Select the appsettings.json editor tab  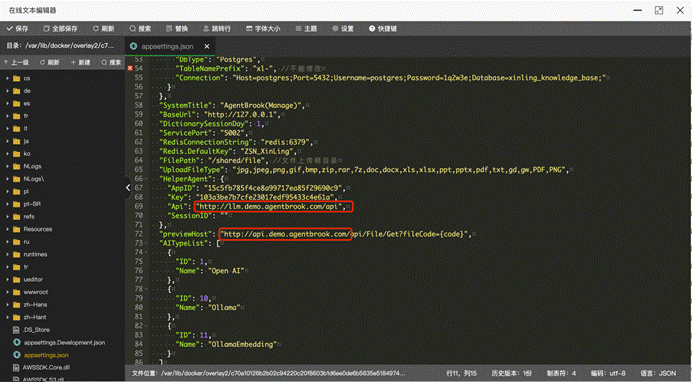click(x=167, y=46)
